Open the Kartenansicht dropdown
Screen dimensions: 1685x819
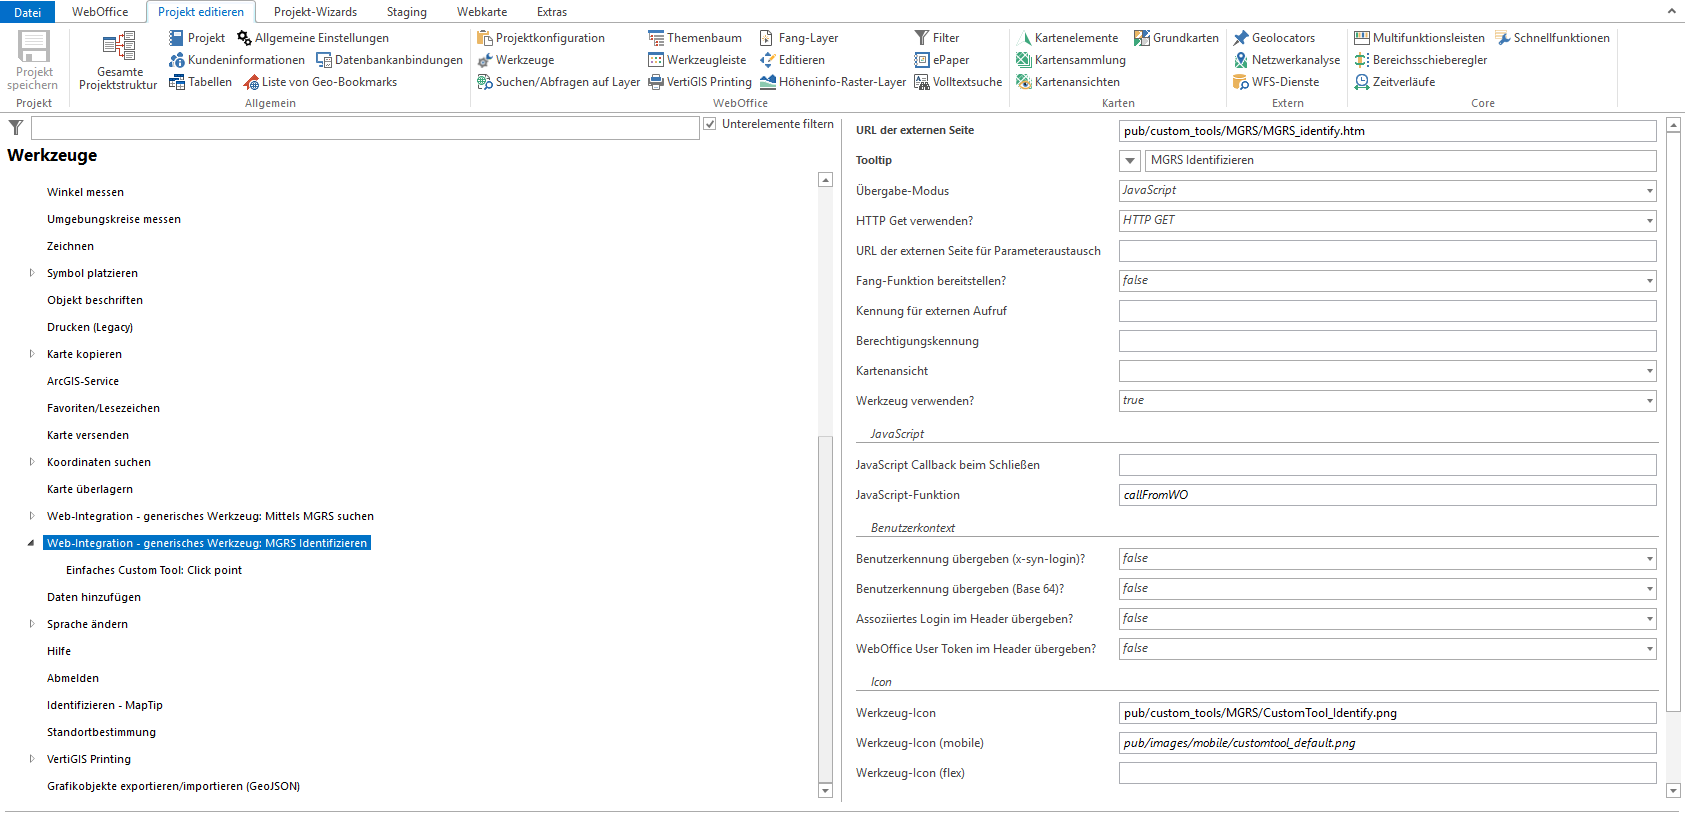pos(1649,371)
